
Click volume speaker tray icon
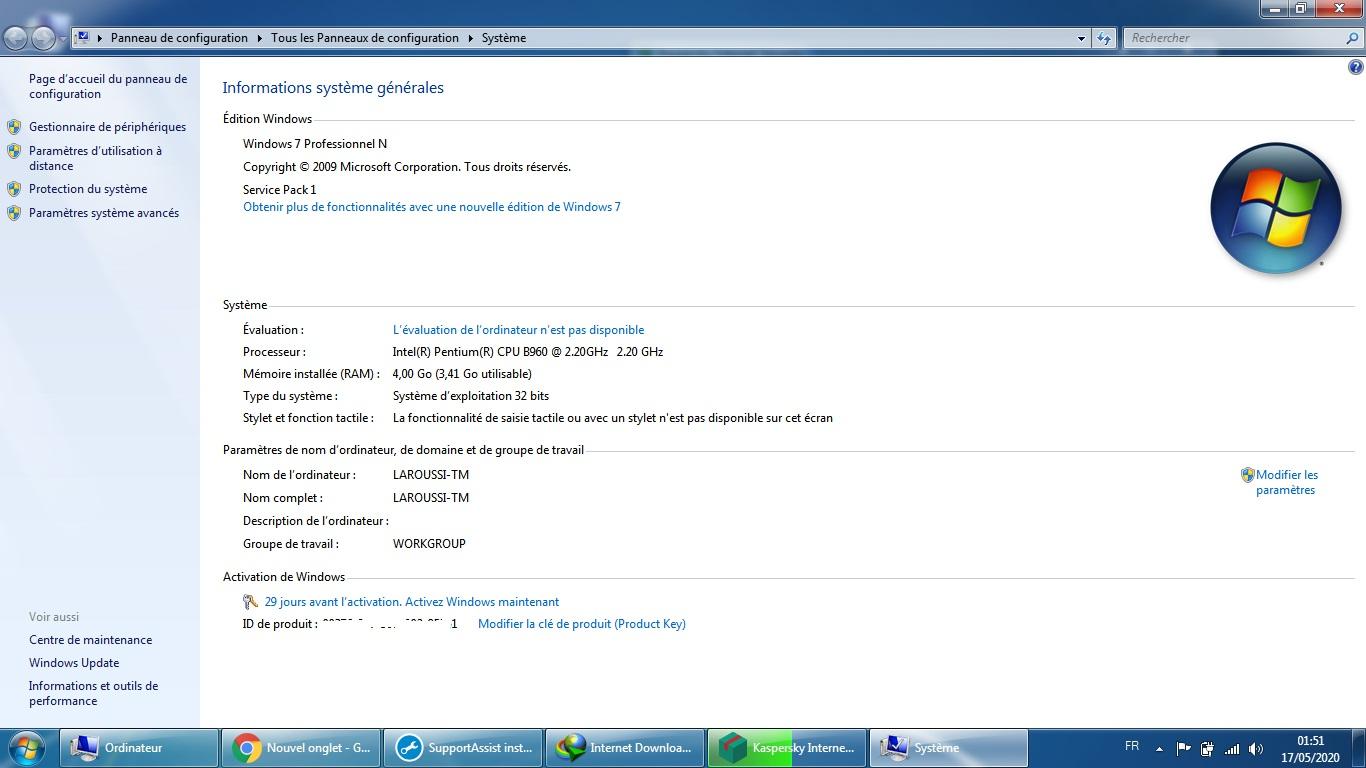pos(1256,748)
